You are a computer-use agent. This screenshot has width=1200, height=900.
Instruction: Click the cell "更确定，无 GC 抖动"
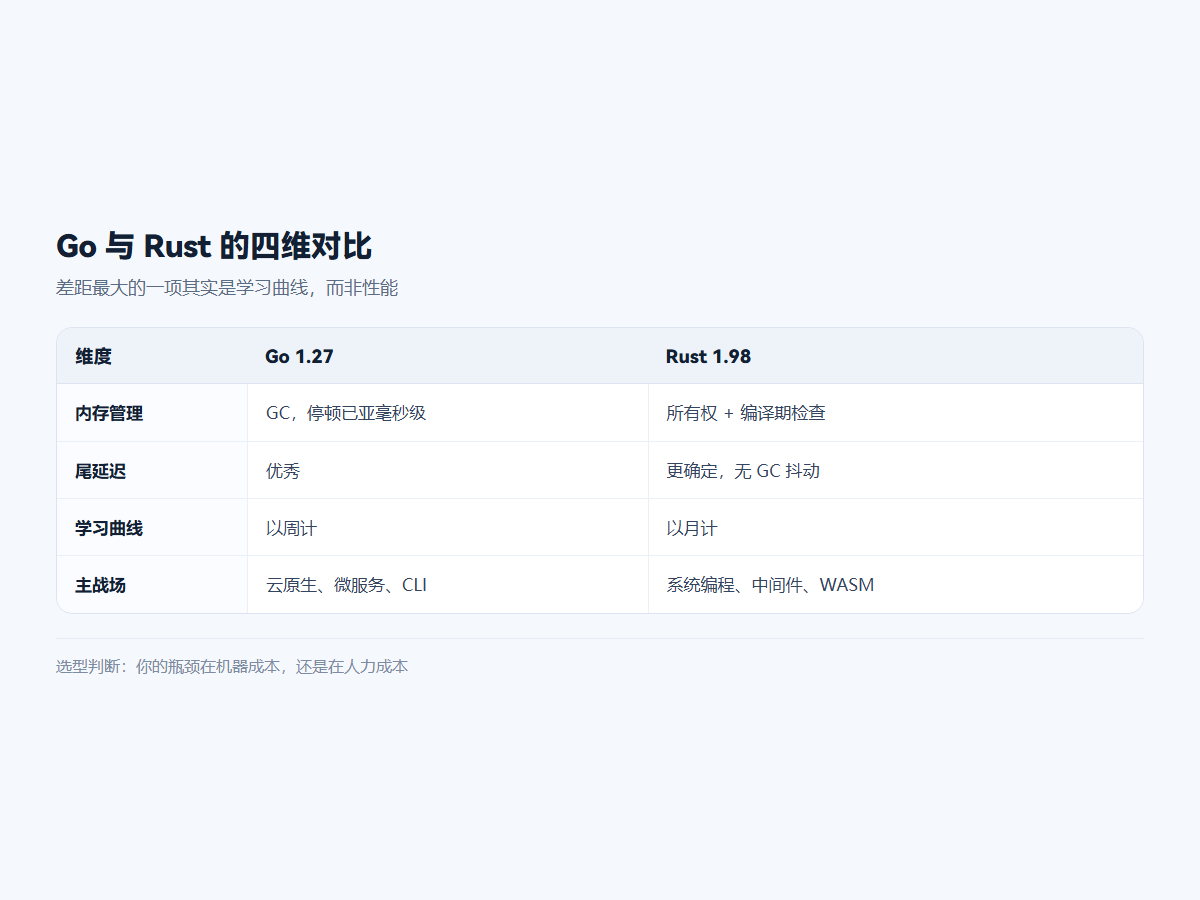click(895, 471)
